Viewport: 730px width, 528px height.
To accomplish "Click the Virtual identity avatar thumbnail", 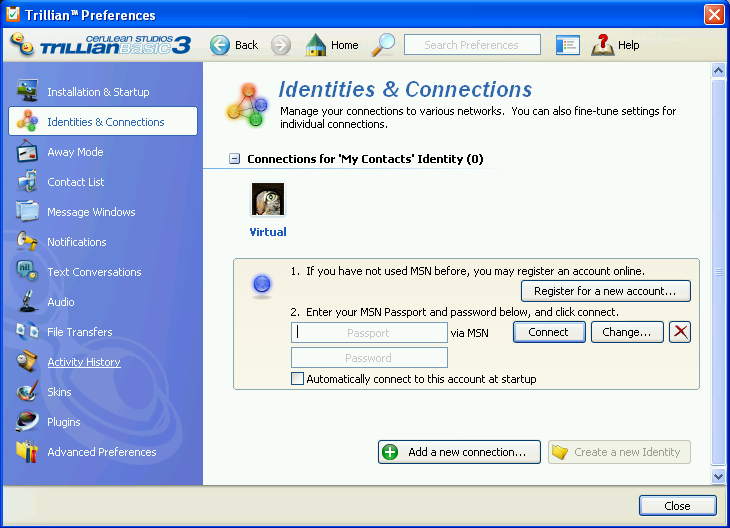I will point(268,199).
